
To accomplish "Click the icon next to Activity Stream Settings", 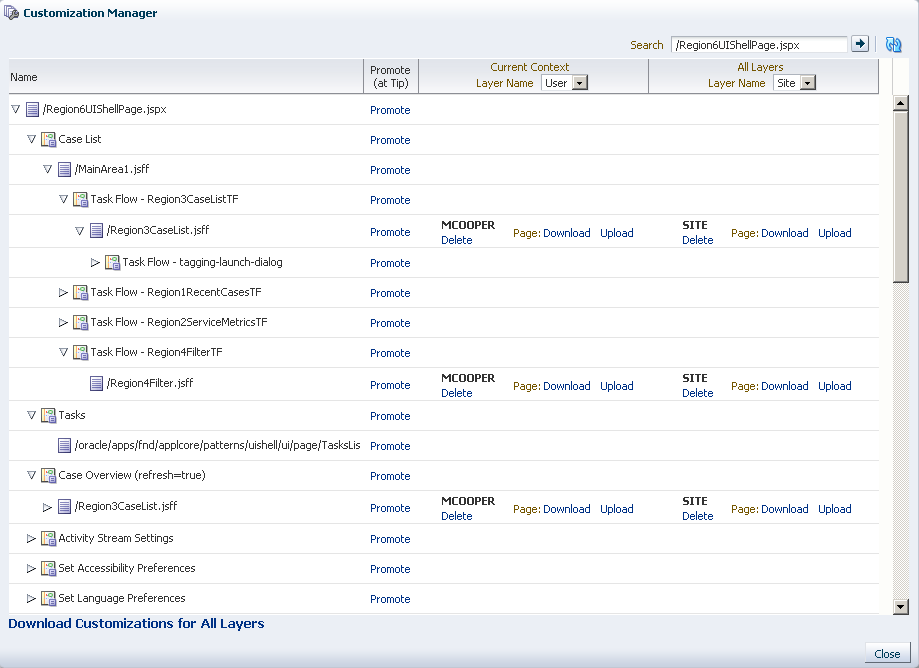I will (x=47, y=539).
